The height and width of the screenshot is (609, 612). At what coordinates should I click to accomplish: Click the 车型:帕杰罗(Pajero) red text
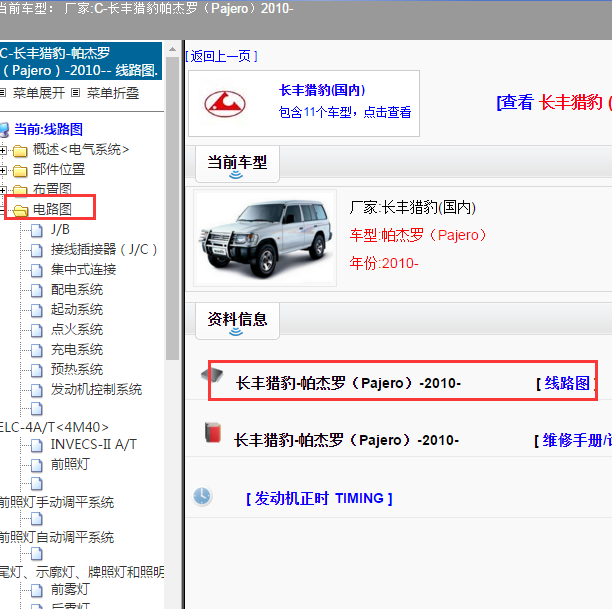click(418, 235)
